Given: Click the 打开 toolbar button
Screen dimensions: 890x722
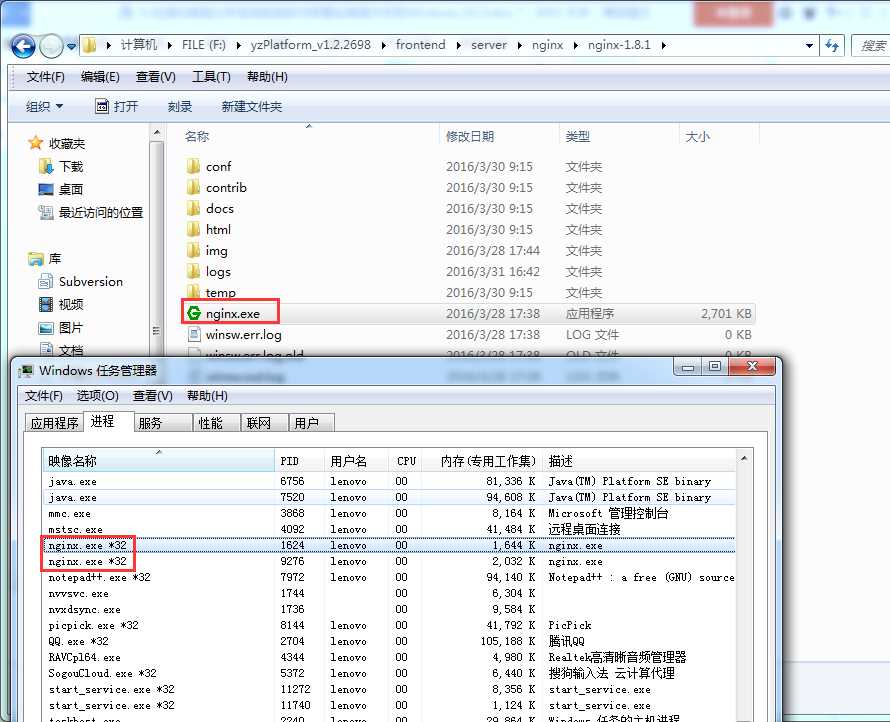Looking at the screenshot, I should click(x=117, y=107).
